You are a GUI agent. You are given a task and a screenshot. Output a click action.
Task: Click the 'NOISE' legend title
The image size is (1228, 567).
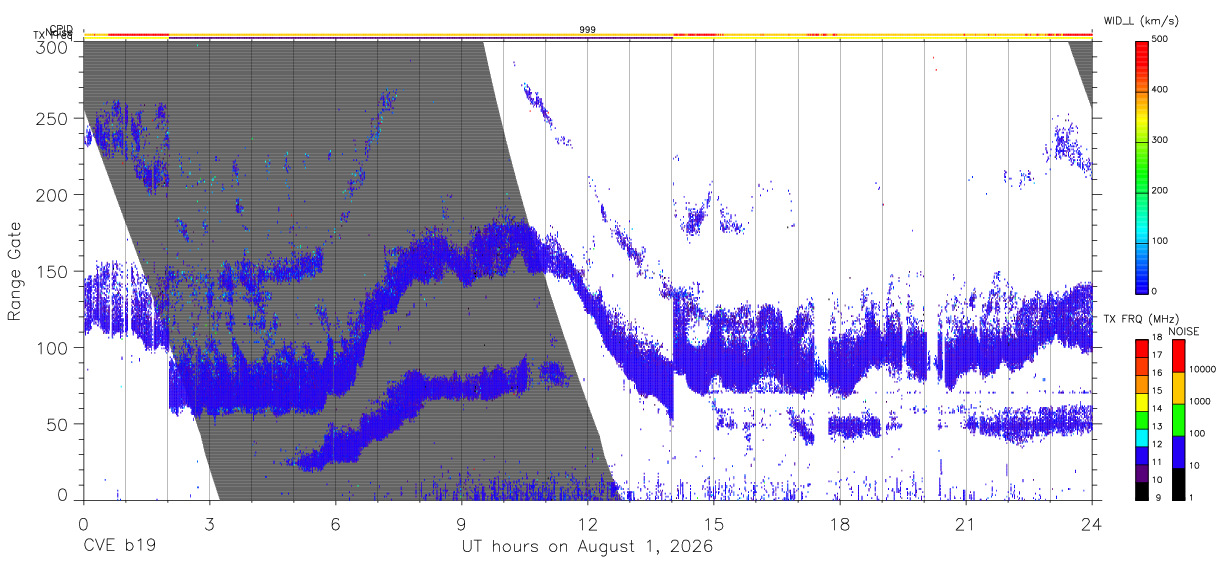tap(1184, 331)
